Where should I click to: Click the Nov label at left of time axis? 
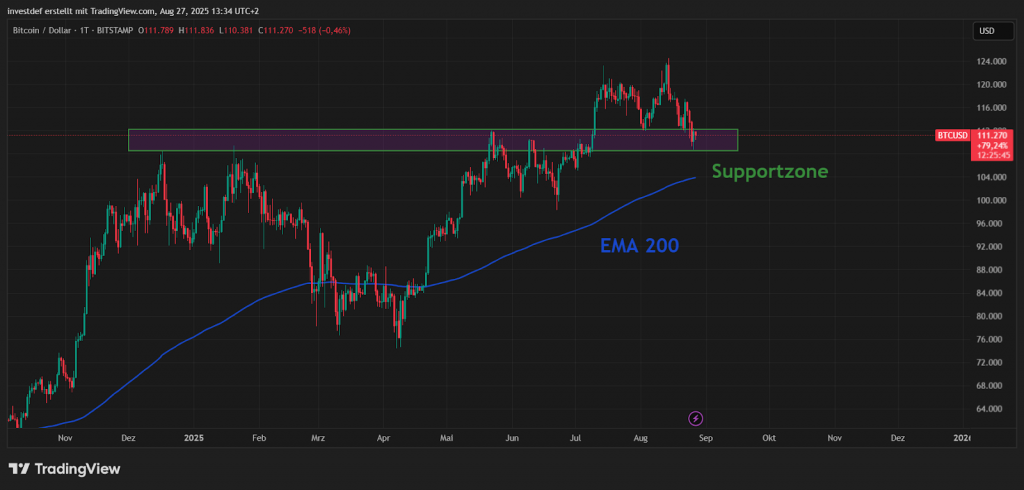[65, 438]
